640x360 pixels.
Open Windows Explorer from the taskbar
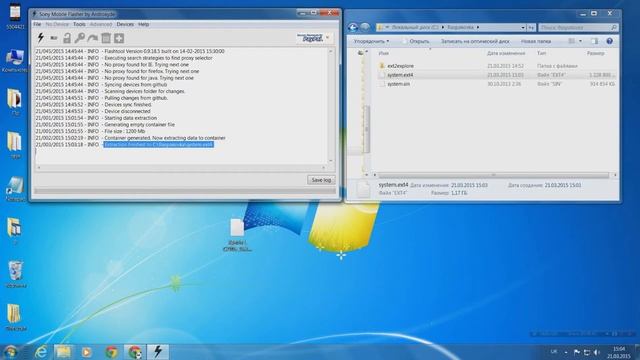point(63,352)
